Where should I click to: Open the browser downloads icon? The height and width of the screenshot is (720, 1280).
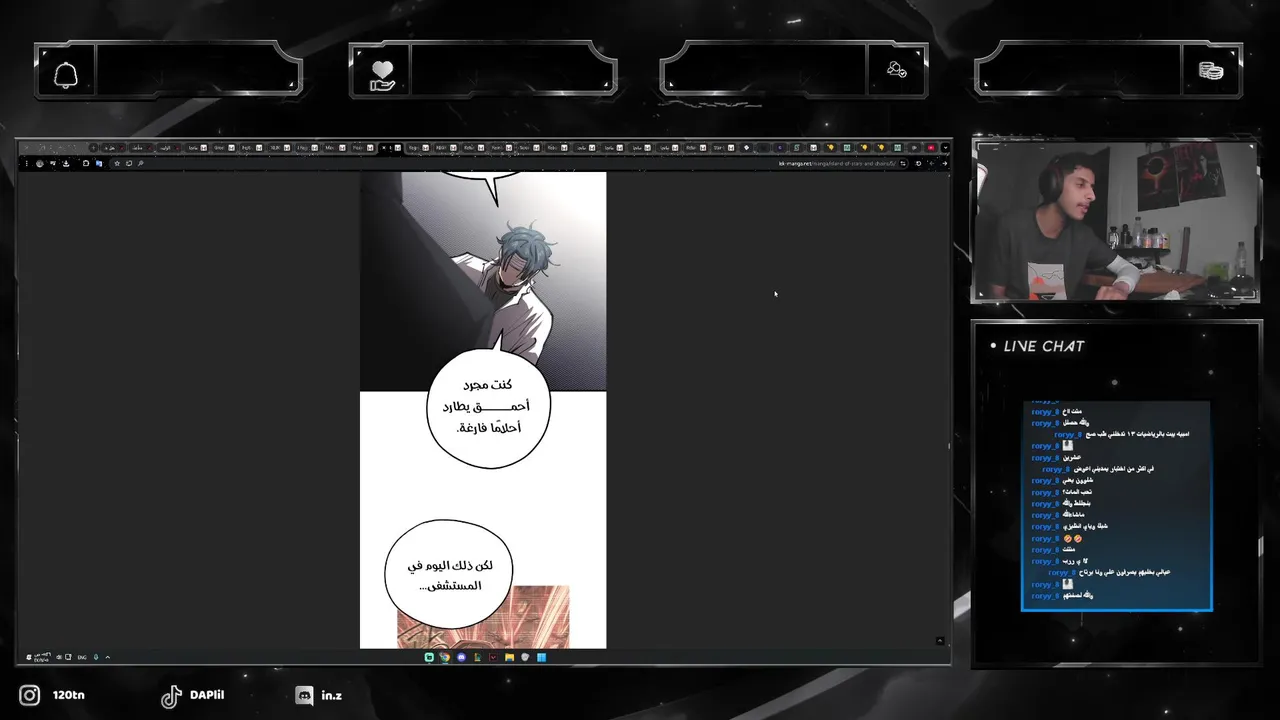point(66,163)
